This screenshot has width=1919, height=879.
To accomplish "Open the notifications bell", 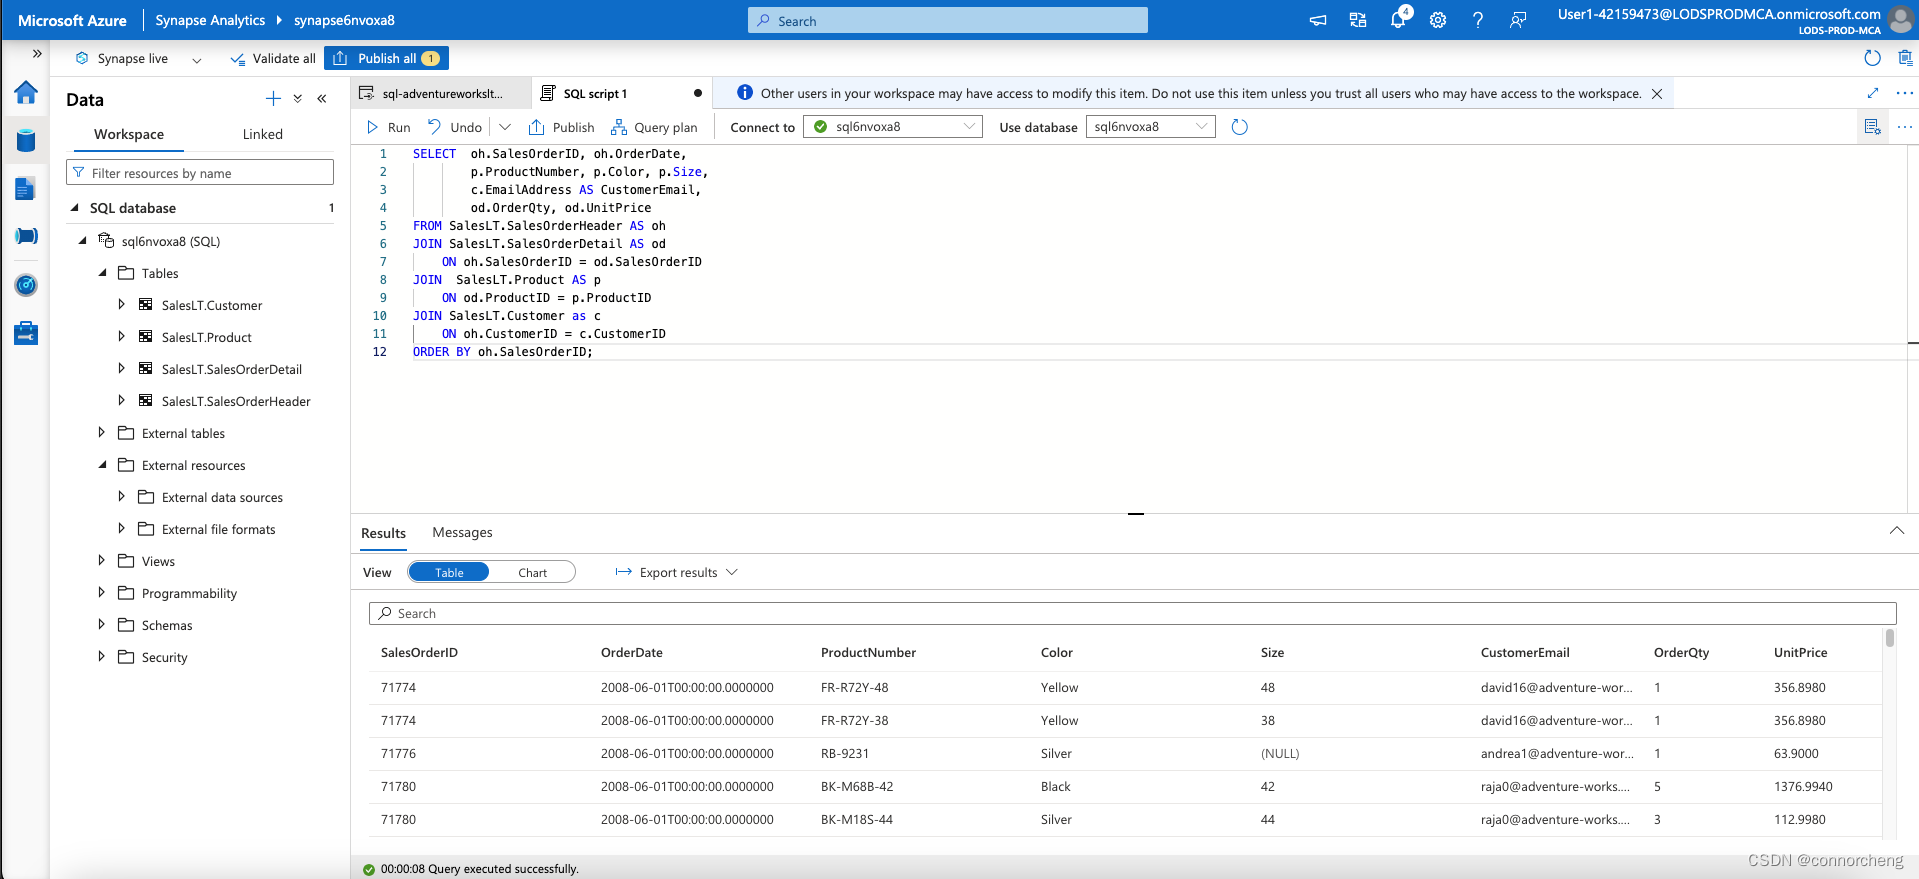I will (1398, 20).
